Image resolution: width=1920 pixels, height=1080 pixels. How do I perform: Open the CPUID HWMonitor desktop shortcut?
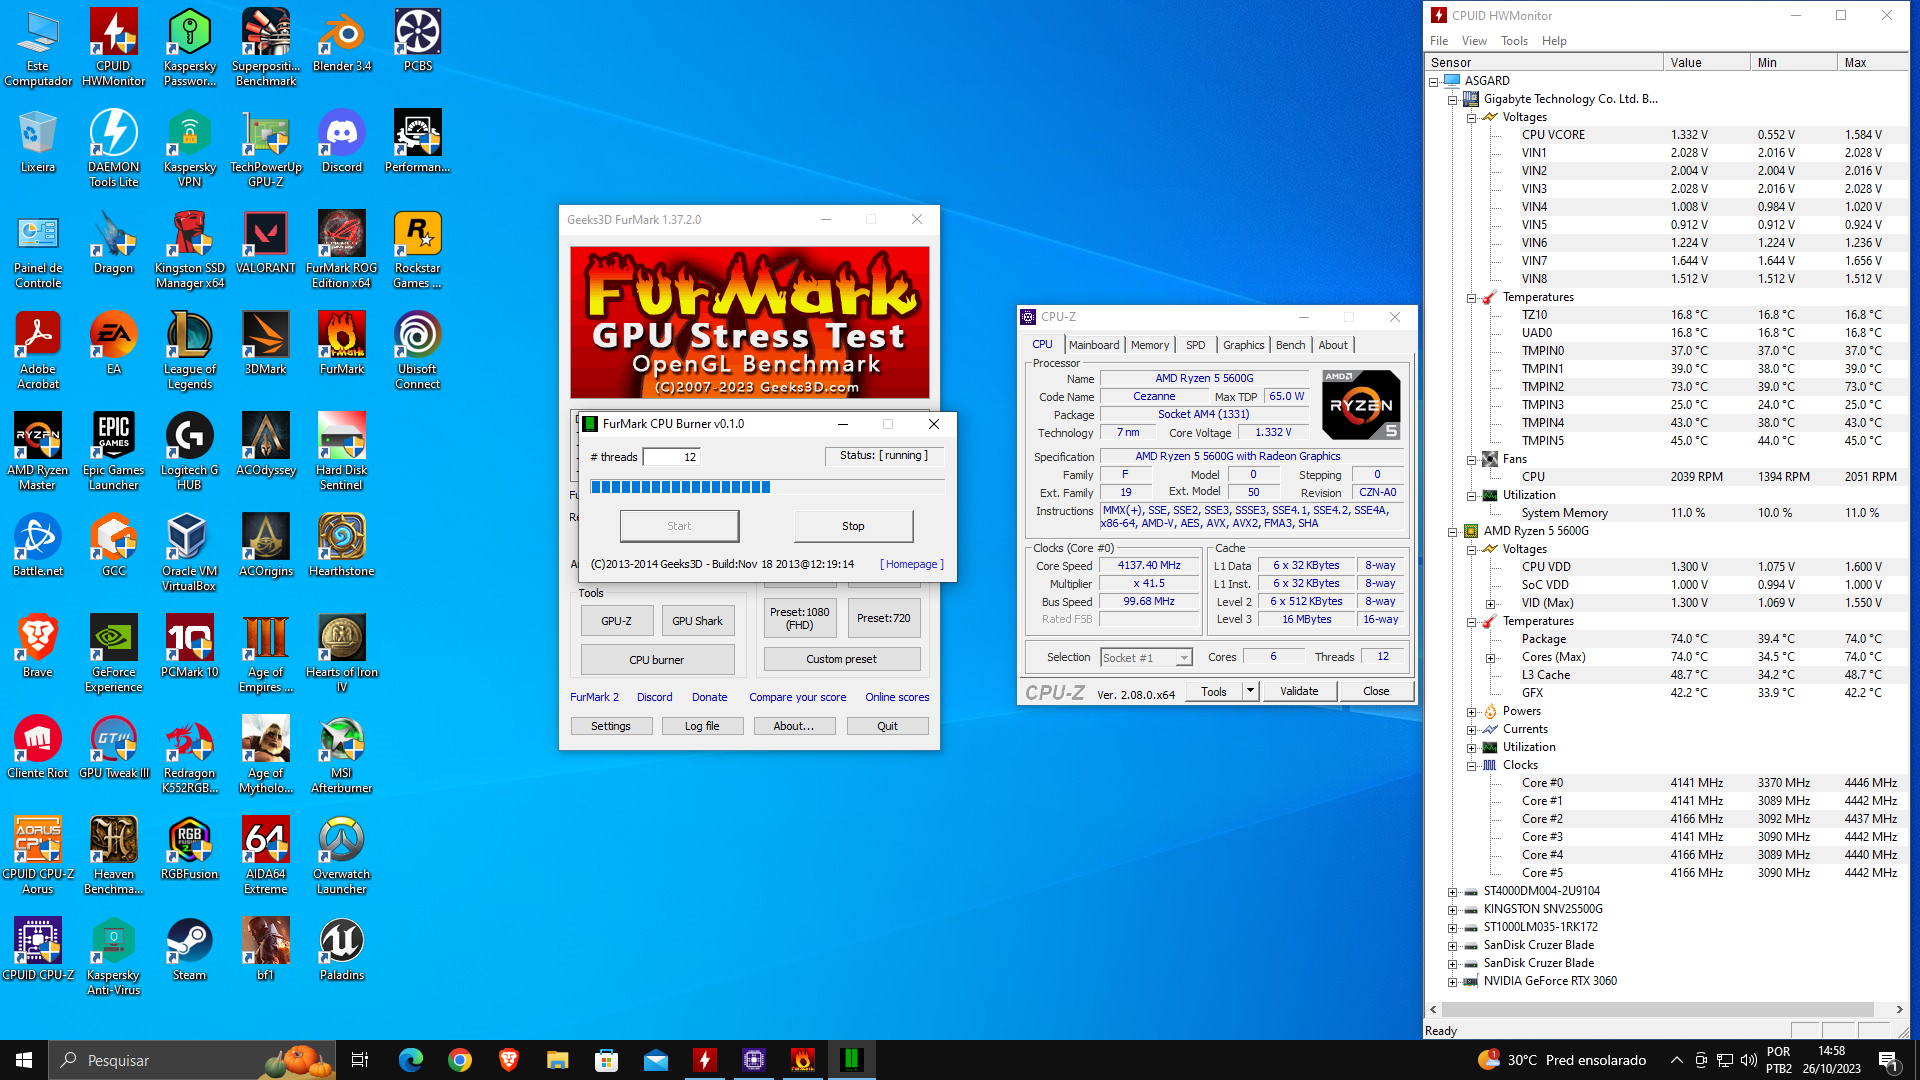(114, 48)
